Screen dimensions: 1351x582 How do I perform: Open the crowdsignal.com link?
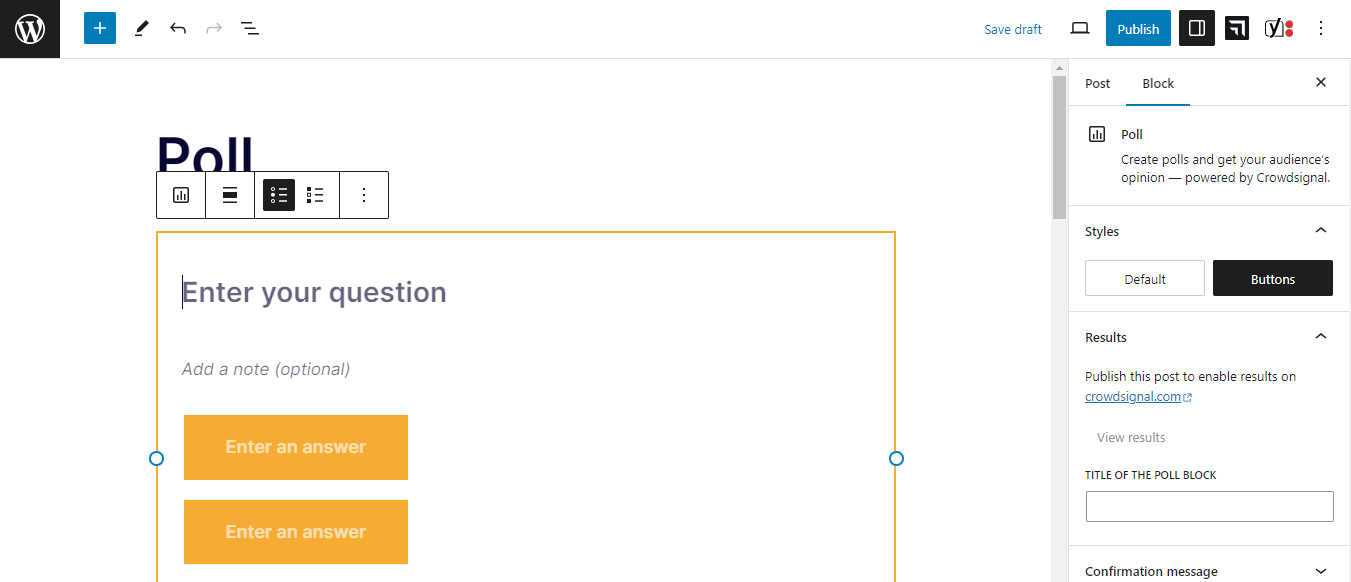pyautogui.click(x=1133, y=396)
